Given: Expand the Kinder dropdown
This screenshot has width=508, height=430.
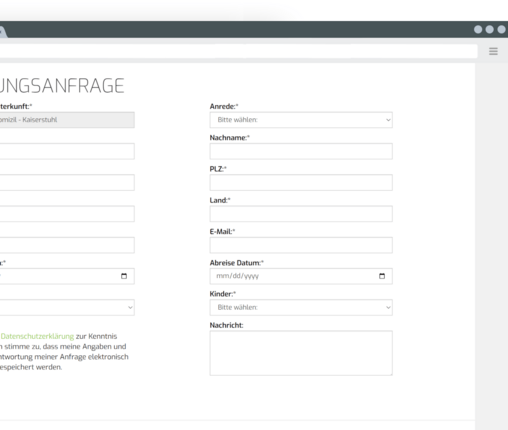Looking at the screenshot, I should (301, 307).
